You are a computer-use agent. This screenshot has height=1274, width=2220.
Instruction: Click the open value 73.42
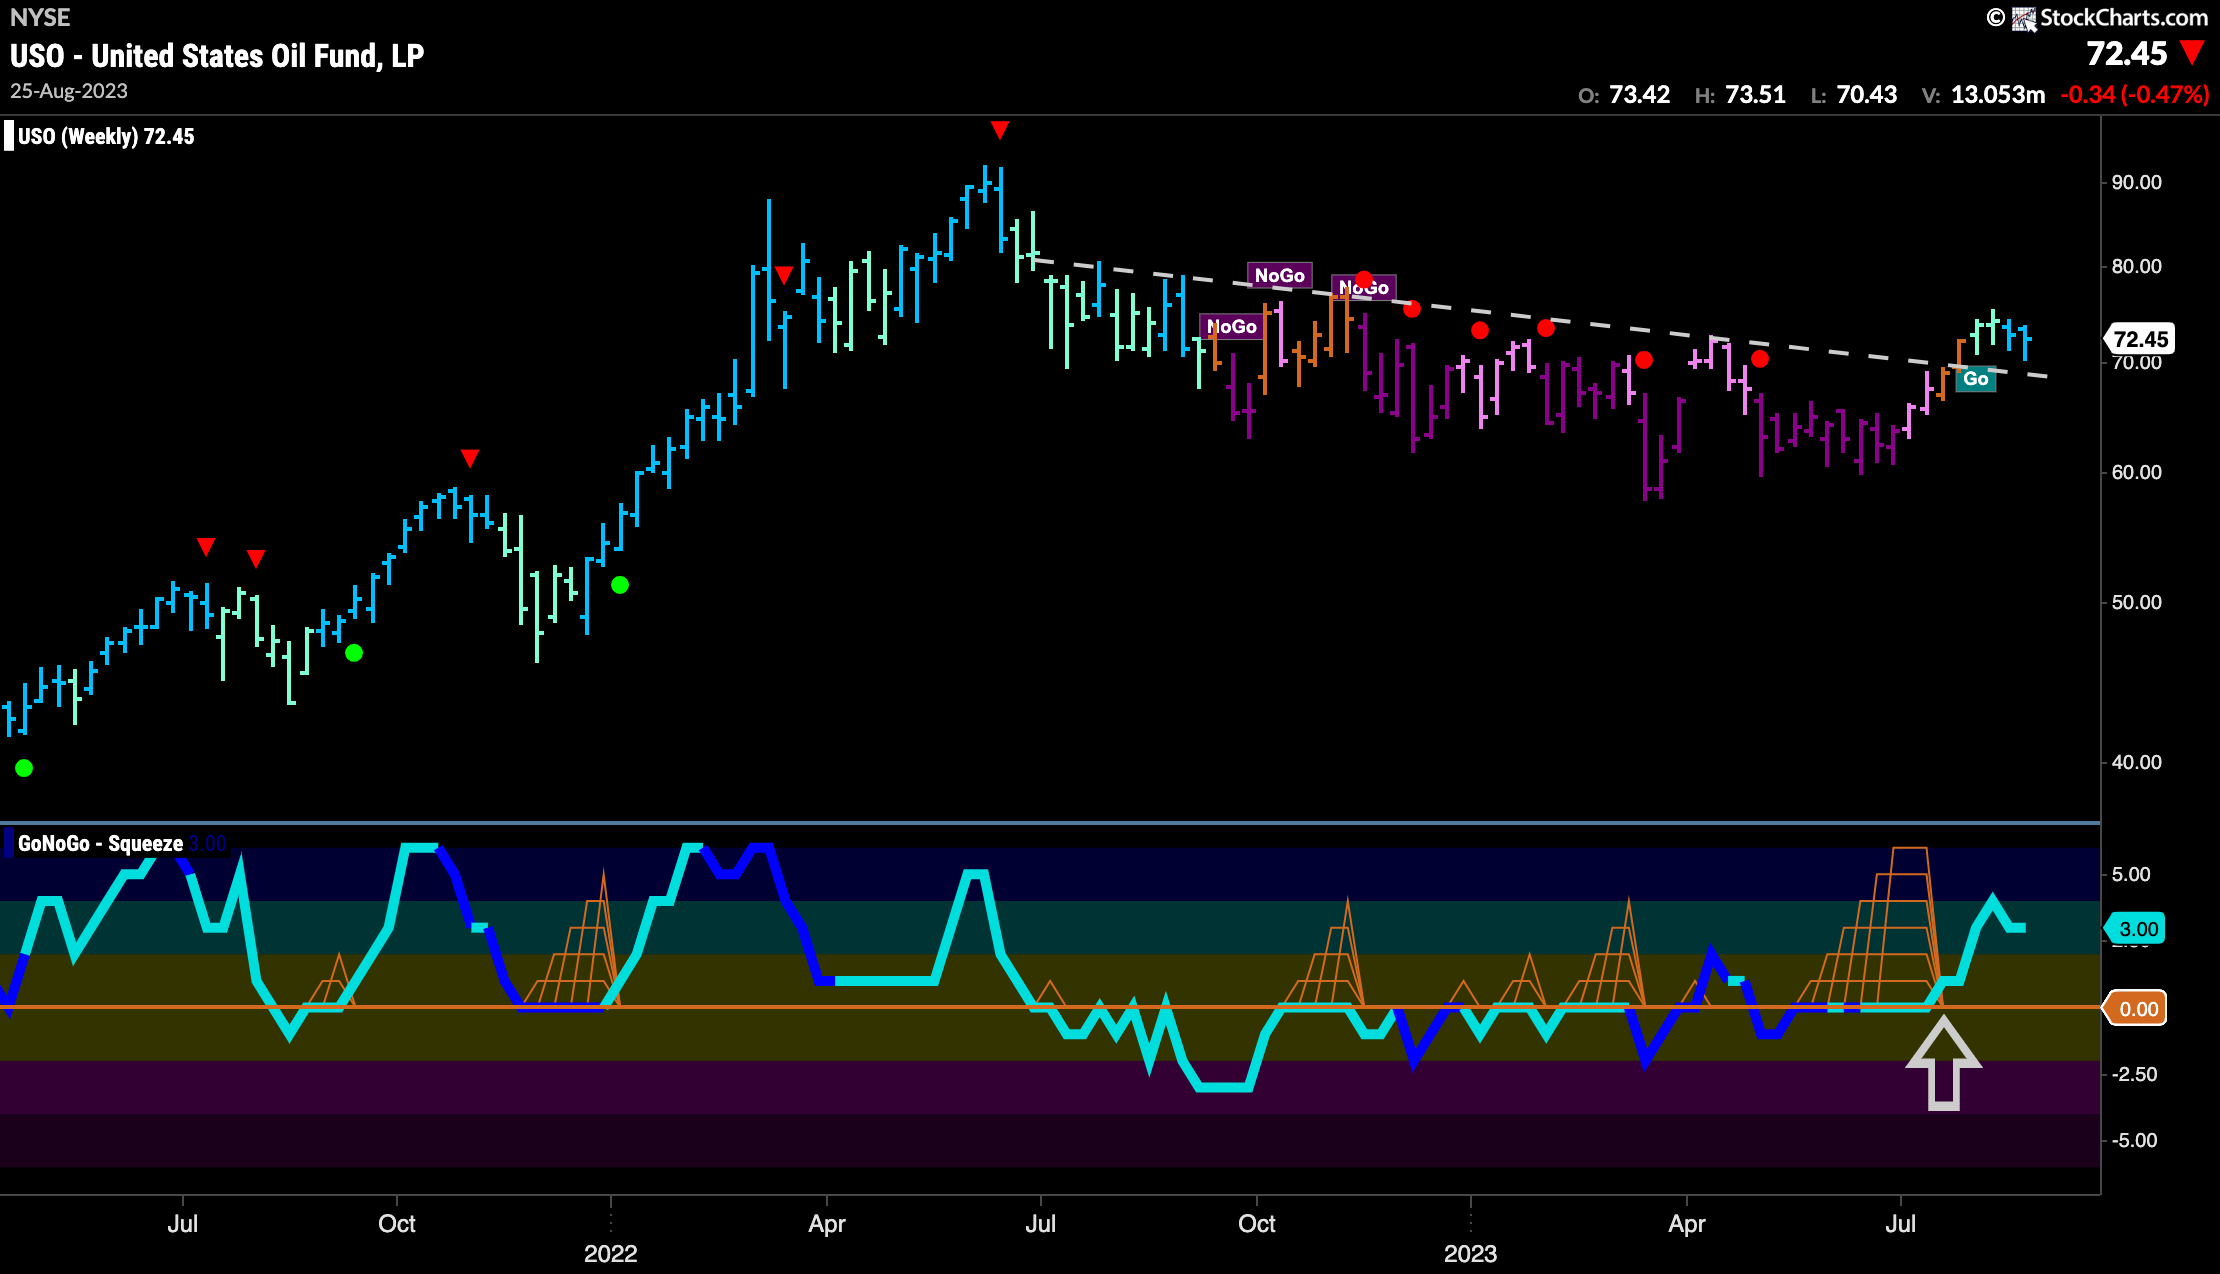tap(1639, 95)
